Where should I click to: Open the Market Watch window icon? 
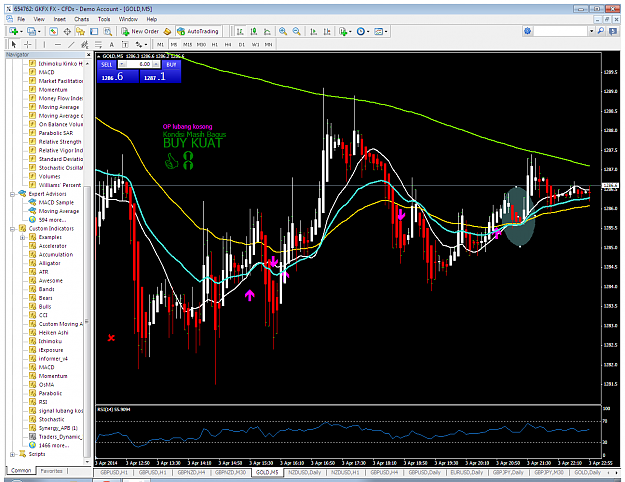pyautogui.click(x=53, y=31)
